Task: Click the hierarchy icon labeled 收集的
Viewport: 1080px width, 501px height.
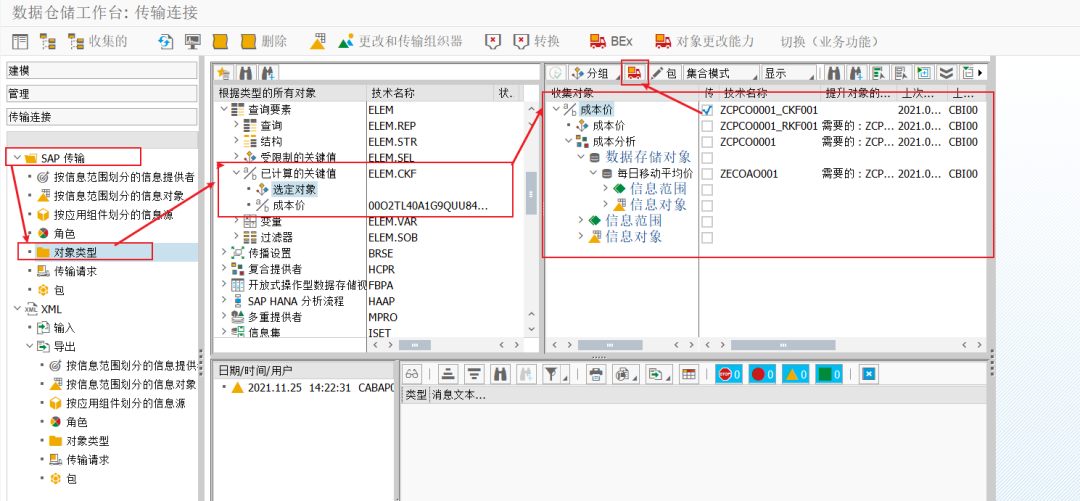Action: 97,41
